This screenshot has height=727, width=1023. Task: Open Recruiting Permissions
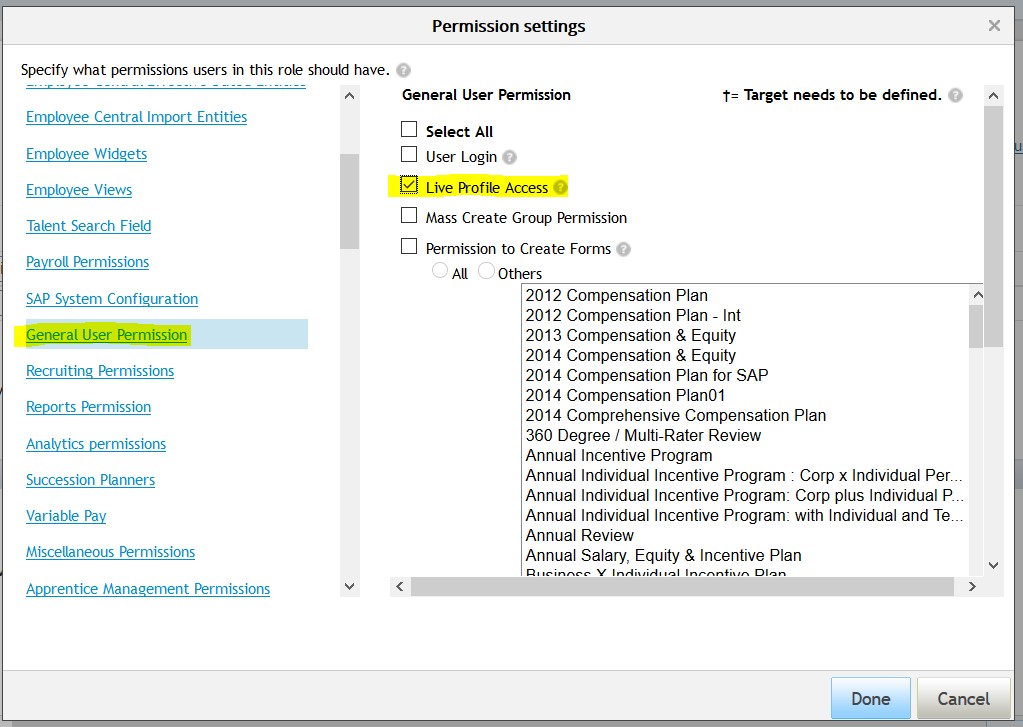(100, 371)
